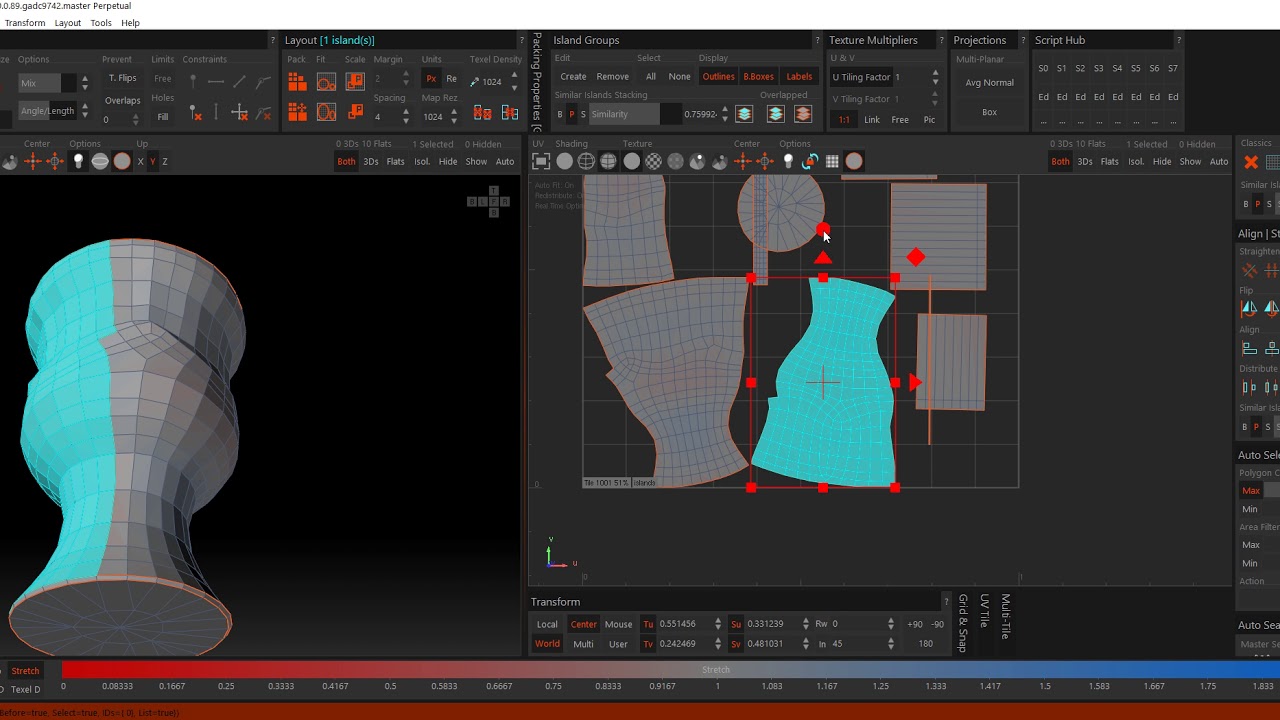This screenshot has height=720, width=1280.
Task: Switch units to Px
Action: click(x=431, y=79)
